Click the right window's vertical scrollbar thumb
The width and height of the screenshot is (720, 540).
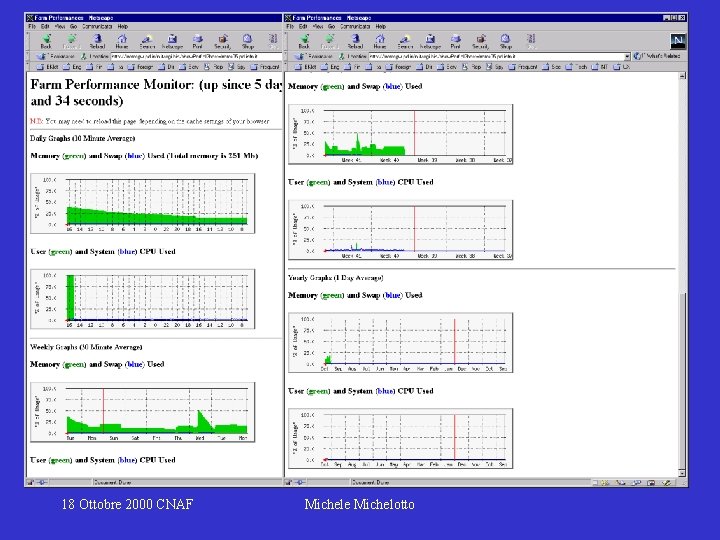(x=682, y=380)
